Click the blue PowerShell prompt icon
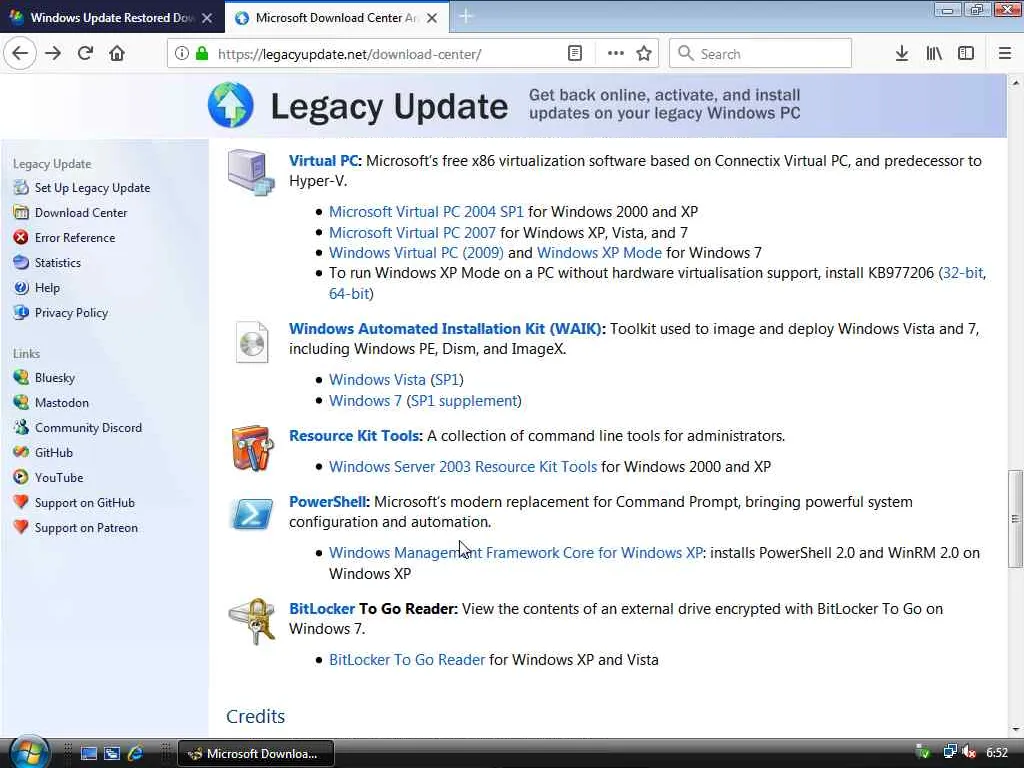Viewport: 1024px width, 768px height. click(x=252, y=515)
